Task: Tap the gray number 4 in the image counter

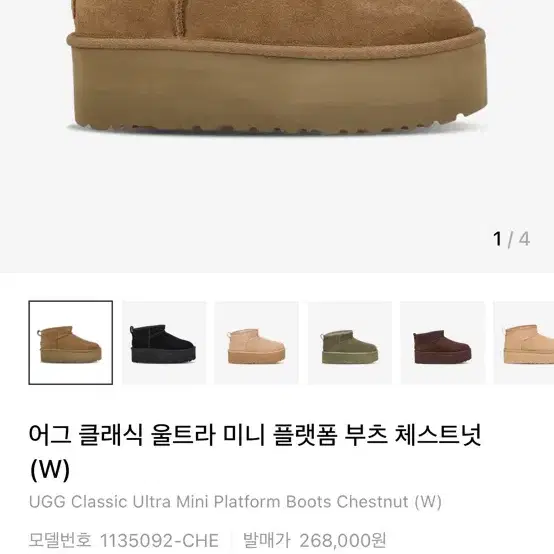Action: pyautogui.click(x=524, y=239)
